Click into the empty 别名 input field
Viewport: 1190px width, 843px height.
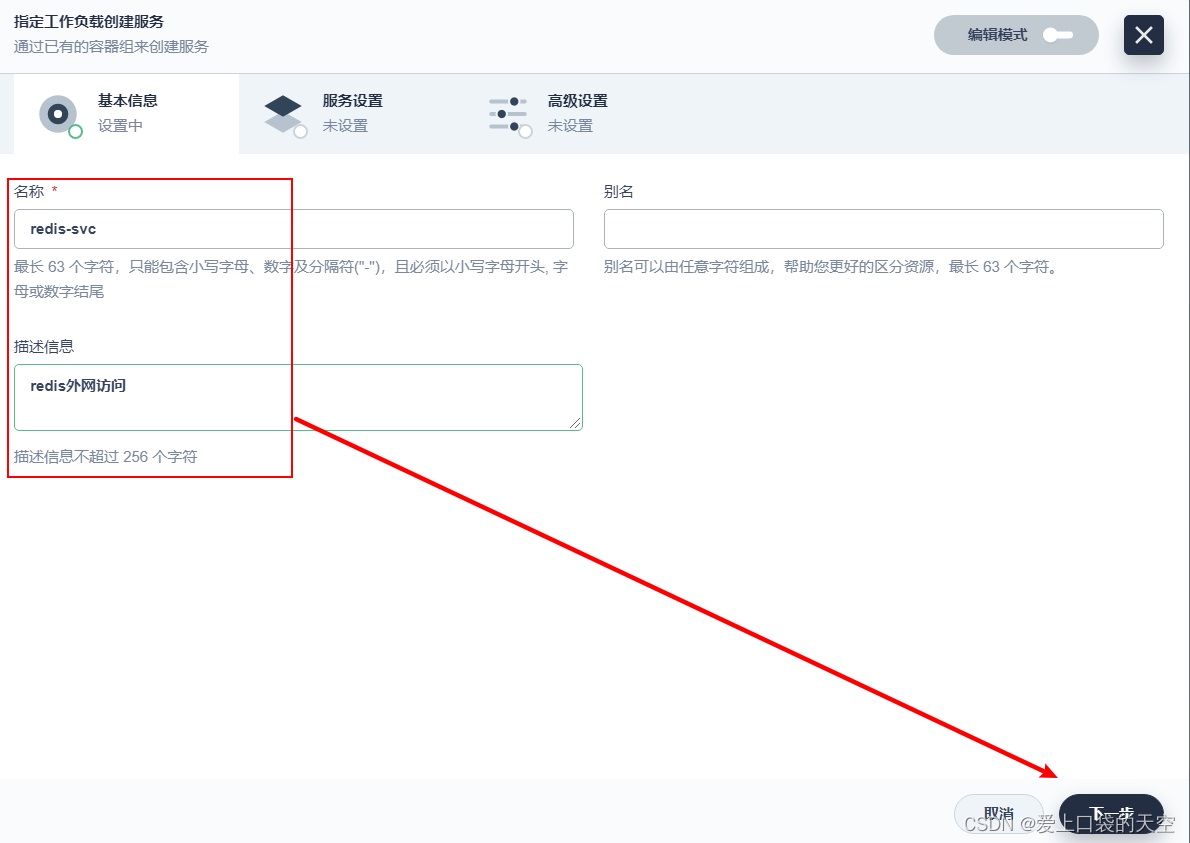tap(883, 229)
